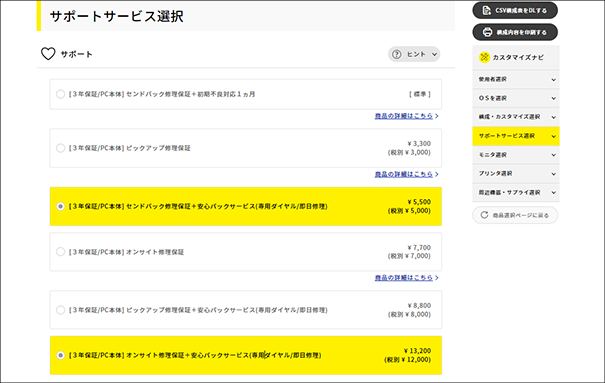
Task: Expand OSを選択 section in the navi
Action: 516,98
